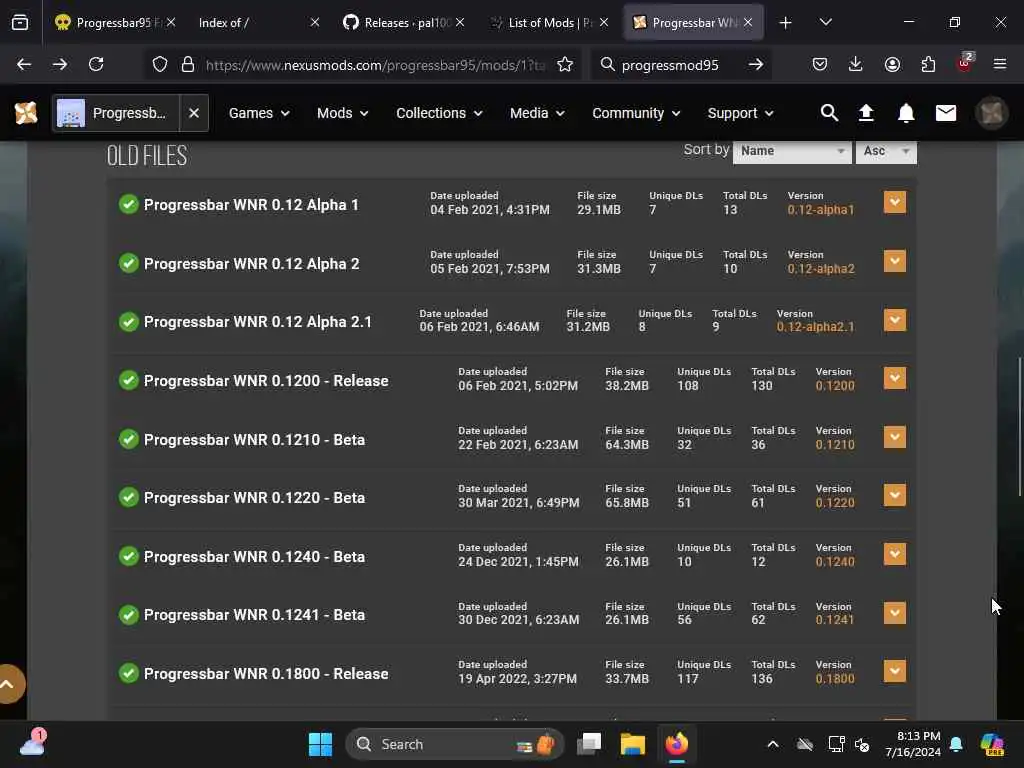Click the site padlock icon

[188, 64]
